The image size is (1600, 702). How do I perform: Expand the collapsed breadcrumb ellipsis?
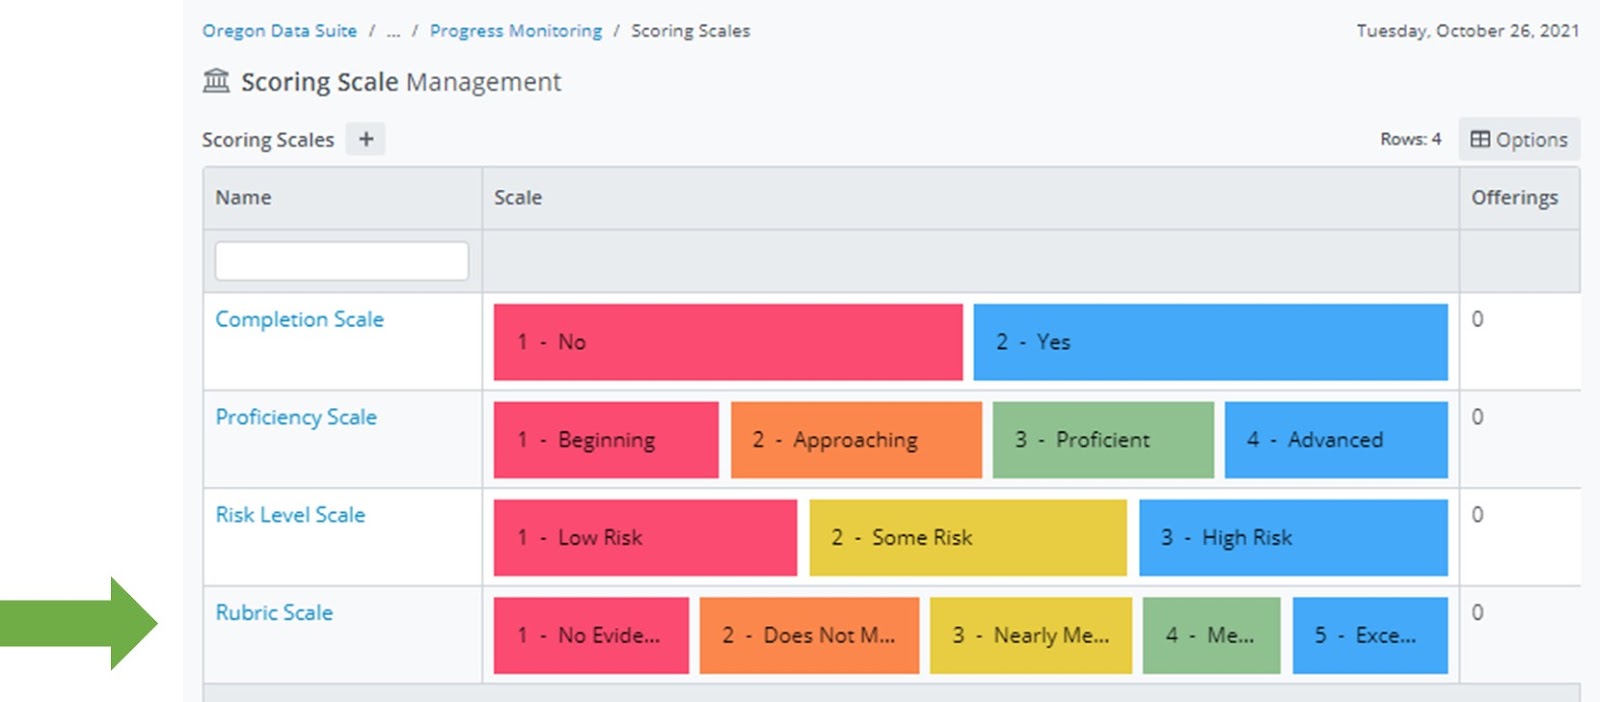tap(393, 32)
